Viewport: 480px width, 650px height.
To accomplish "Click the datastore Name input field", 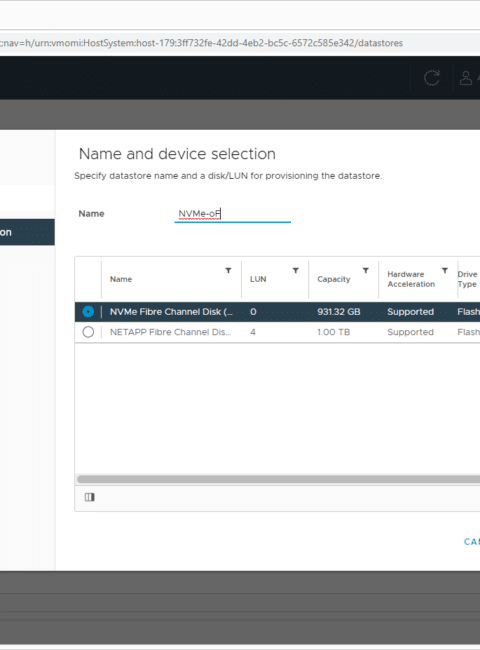I will click(x=233, y=214).
